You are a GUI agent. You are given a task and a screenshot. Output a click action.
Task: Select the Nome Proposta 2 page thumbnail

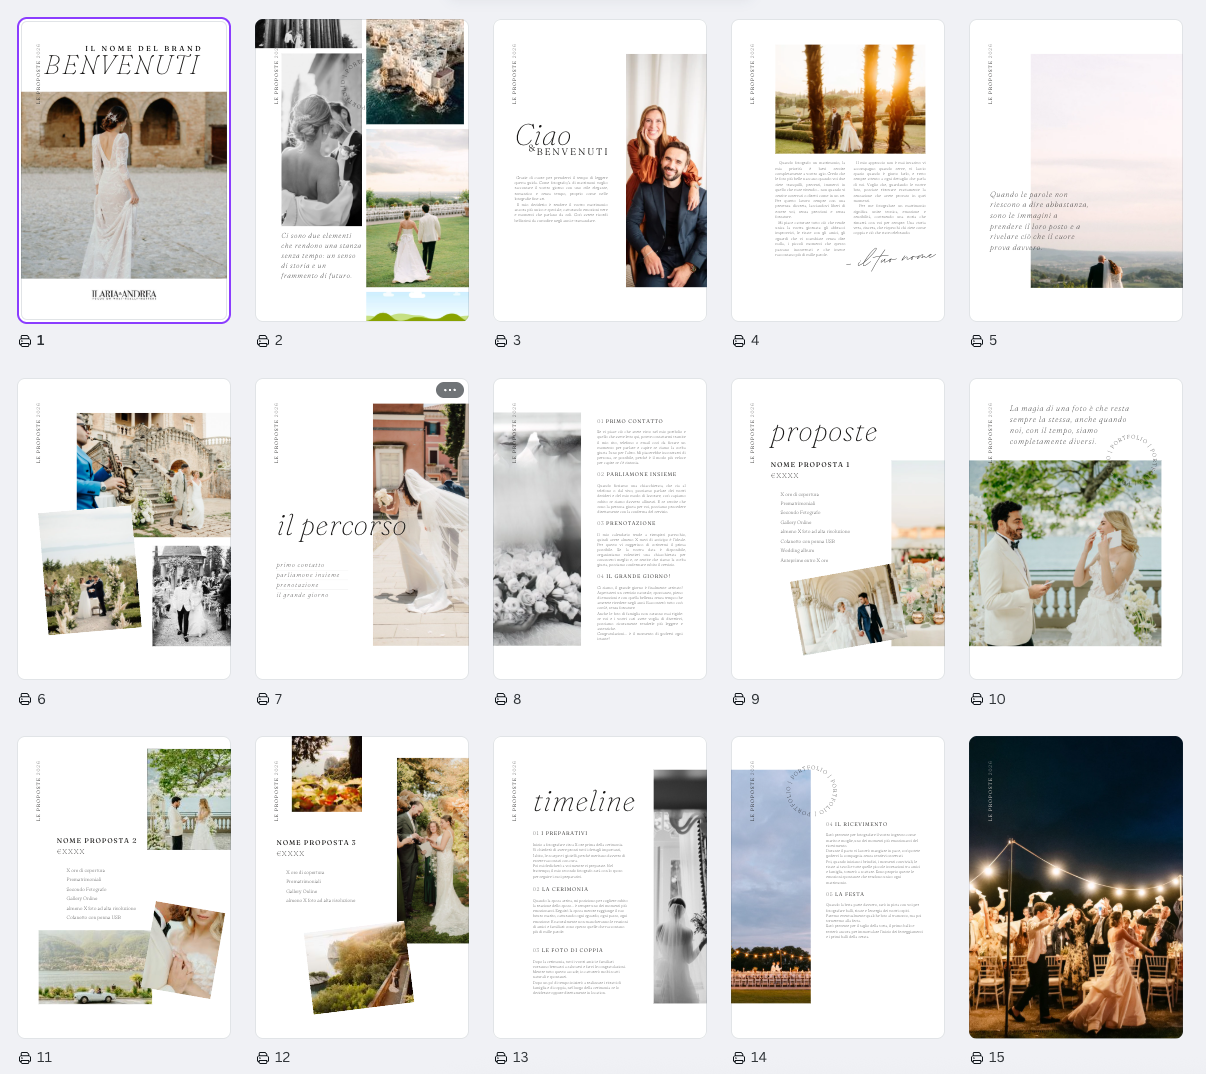(124, 888)
